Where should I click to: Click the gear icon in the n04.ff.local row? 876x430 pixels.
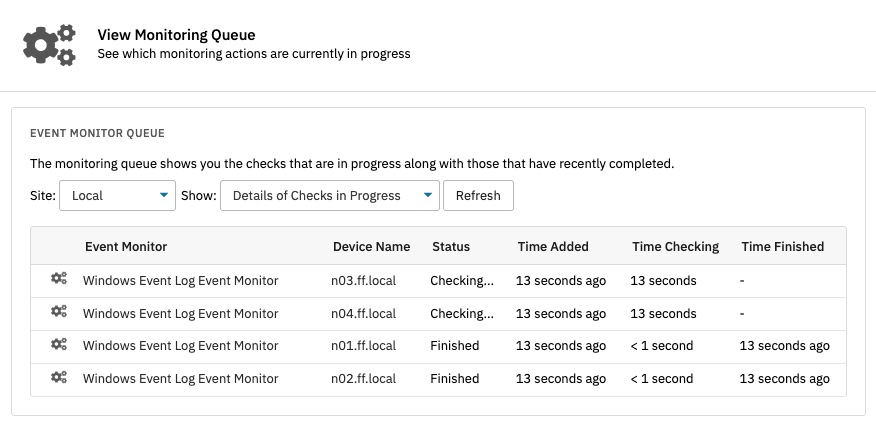point(59,313)
